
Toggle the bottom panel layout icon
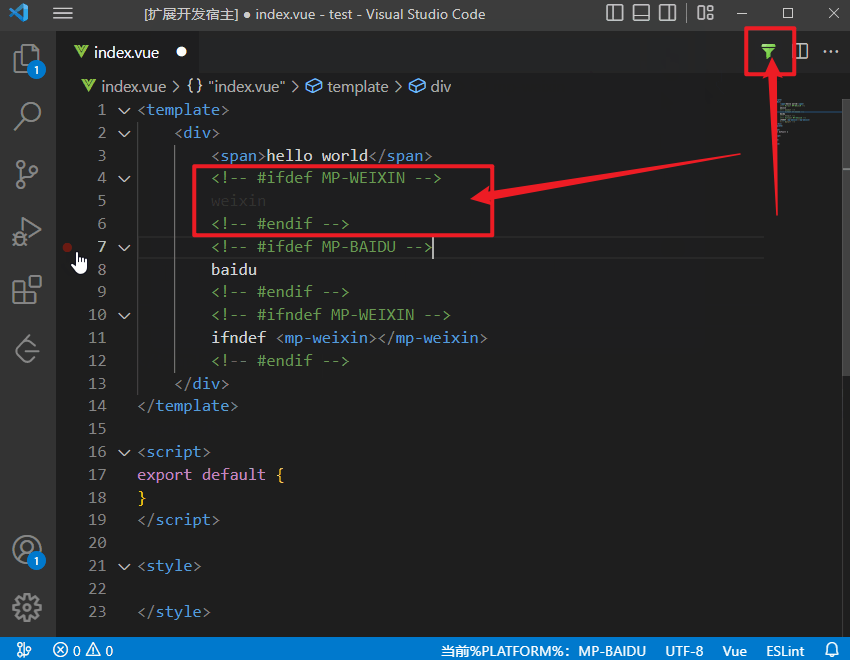[x=641, y=13]
